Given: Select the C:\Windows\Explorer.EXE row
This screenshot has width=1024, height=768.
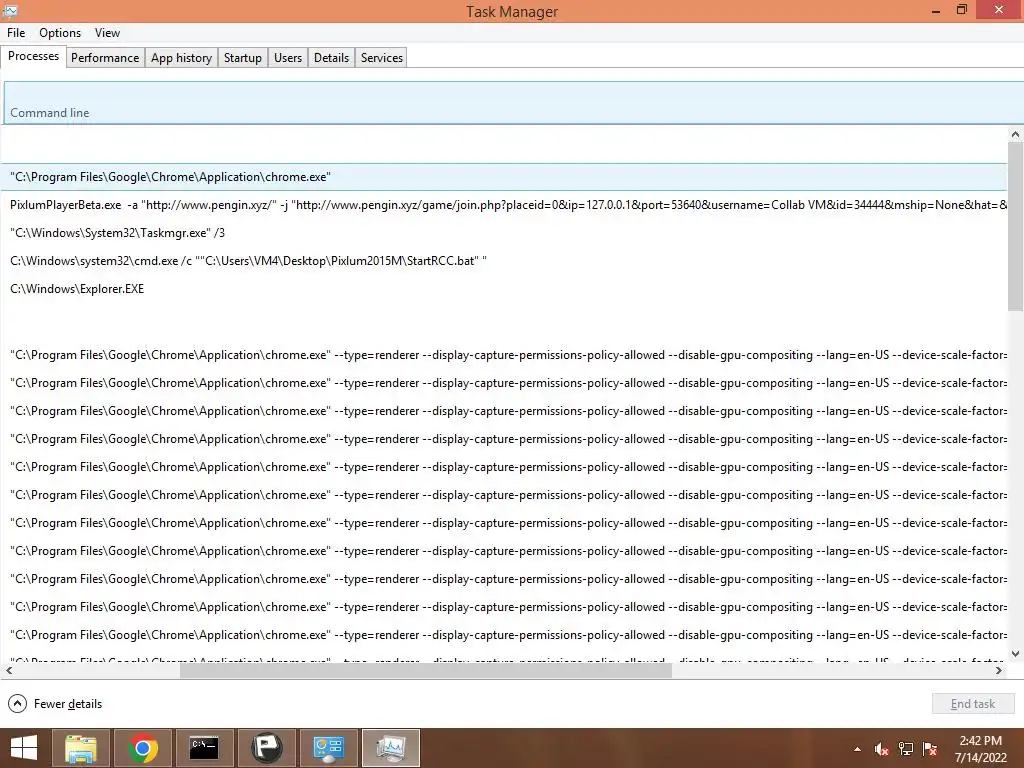Looking at the screenshot, I should pyautogui.click(x=504, y=289).
